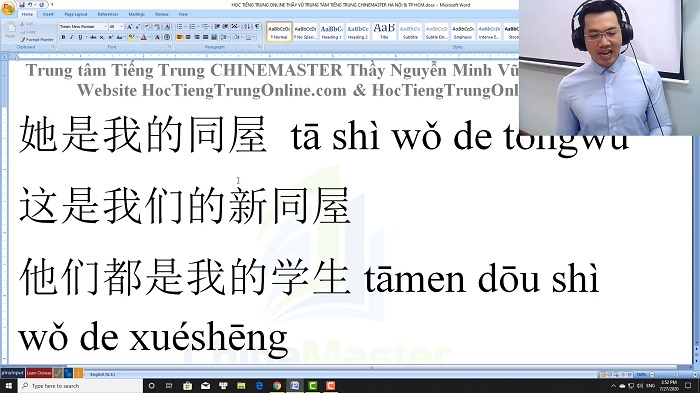The height and width of the screenshot is (393, 700).
Task: Toggle Subscript formatting
Action: point(102,37)
